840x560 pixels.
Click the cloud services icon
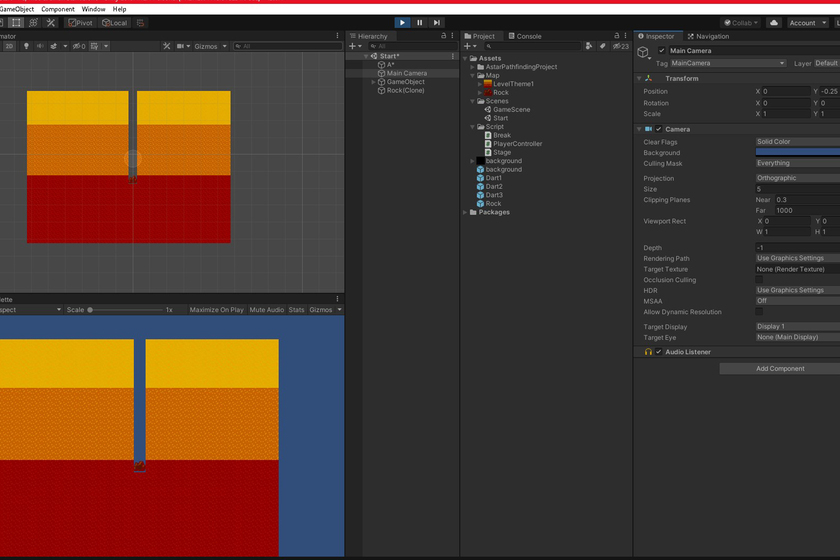[774, 22]
